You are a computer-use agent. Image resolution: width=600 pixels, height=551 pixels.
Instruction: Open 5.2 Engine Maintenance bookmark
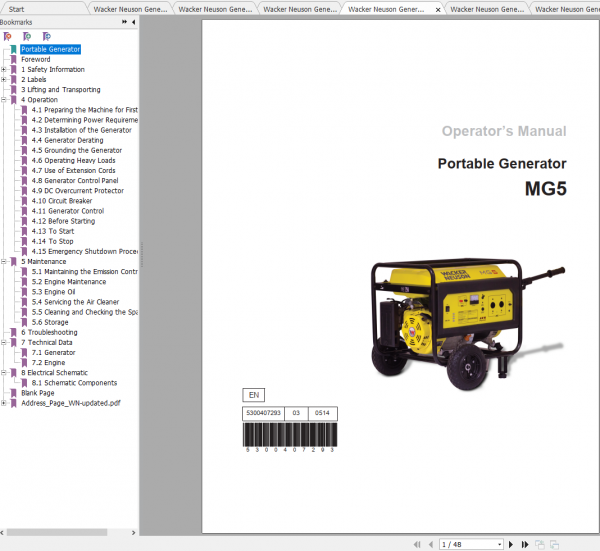[69, 282]
